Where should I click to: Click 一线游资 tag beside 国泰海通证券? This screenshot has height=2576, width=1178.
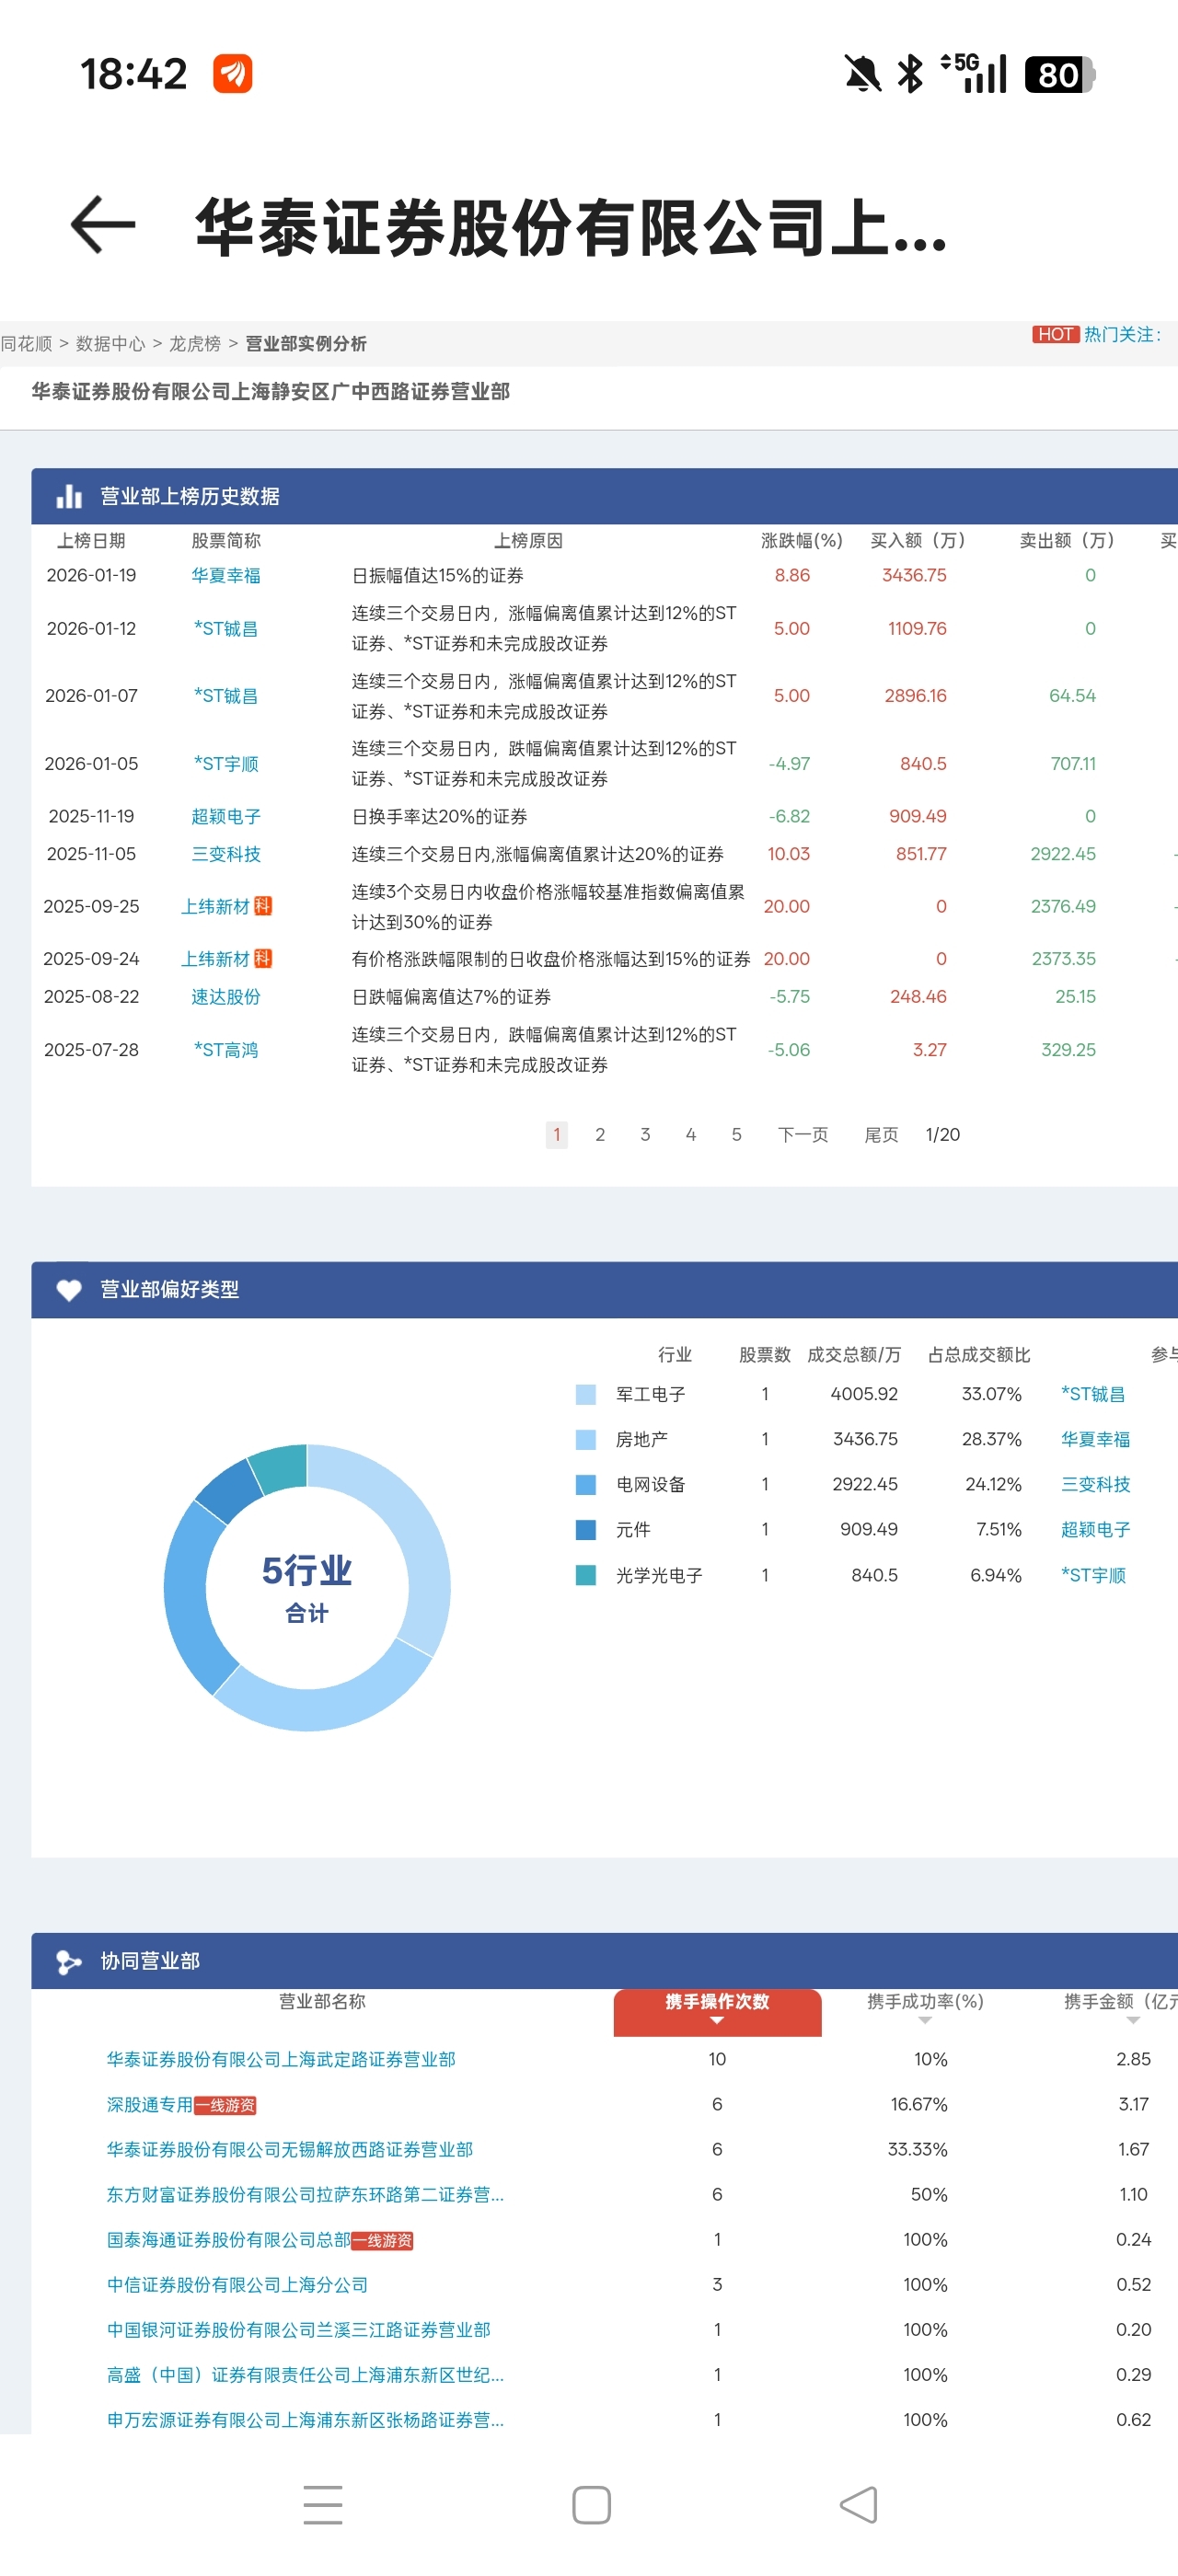point(383,2240)
